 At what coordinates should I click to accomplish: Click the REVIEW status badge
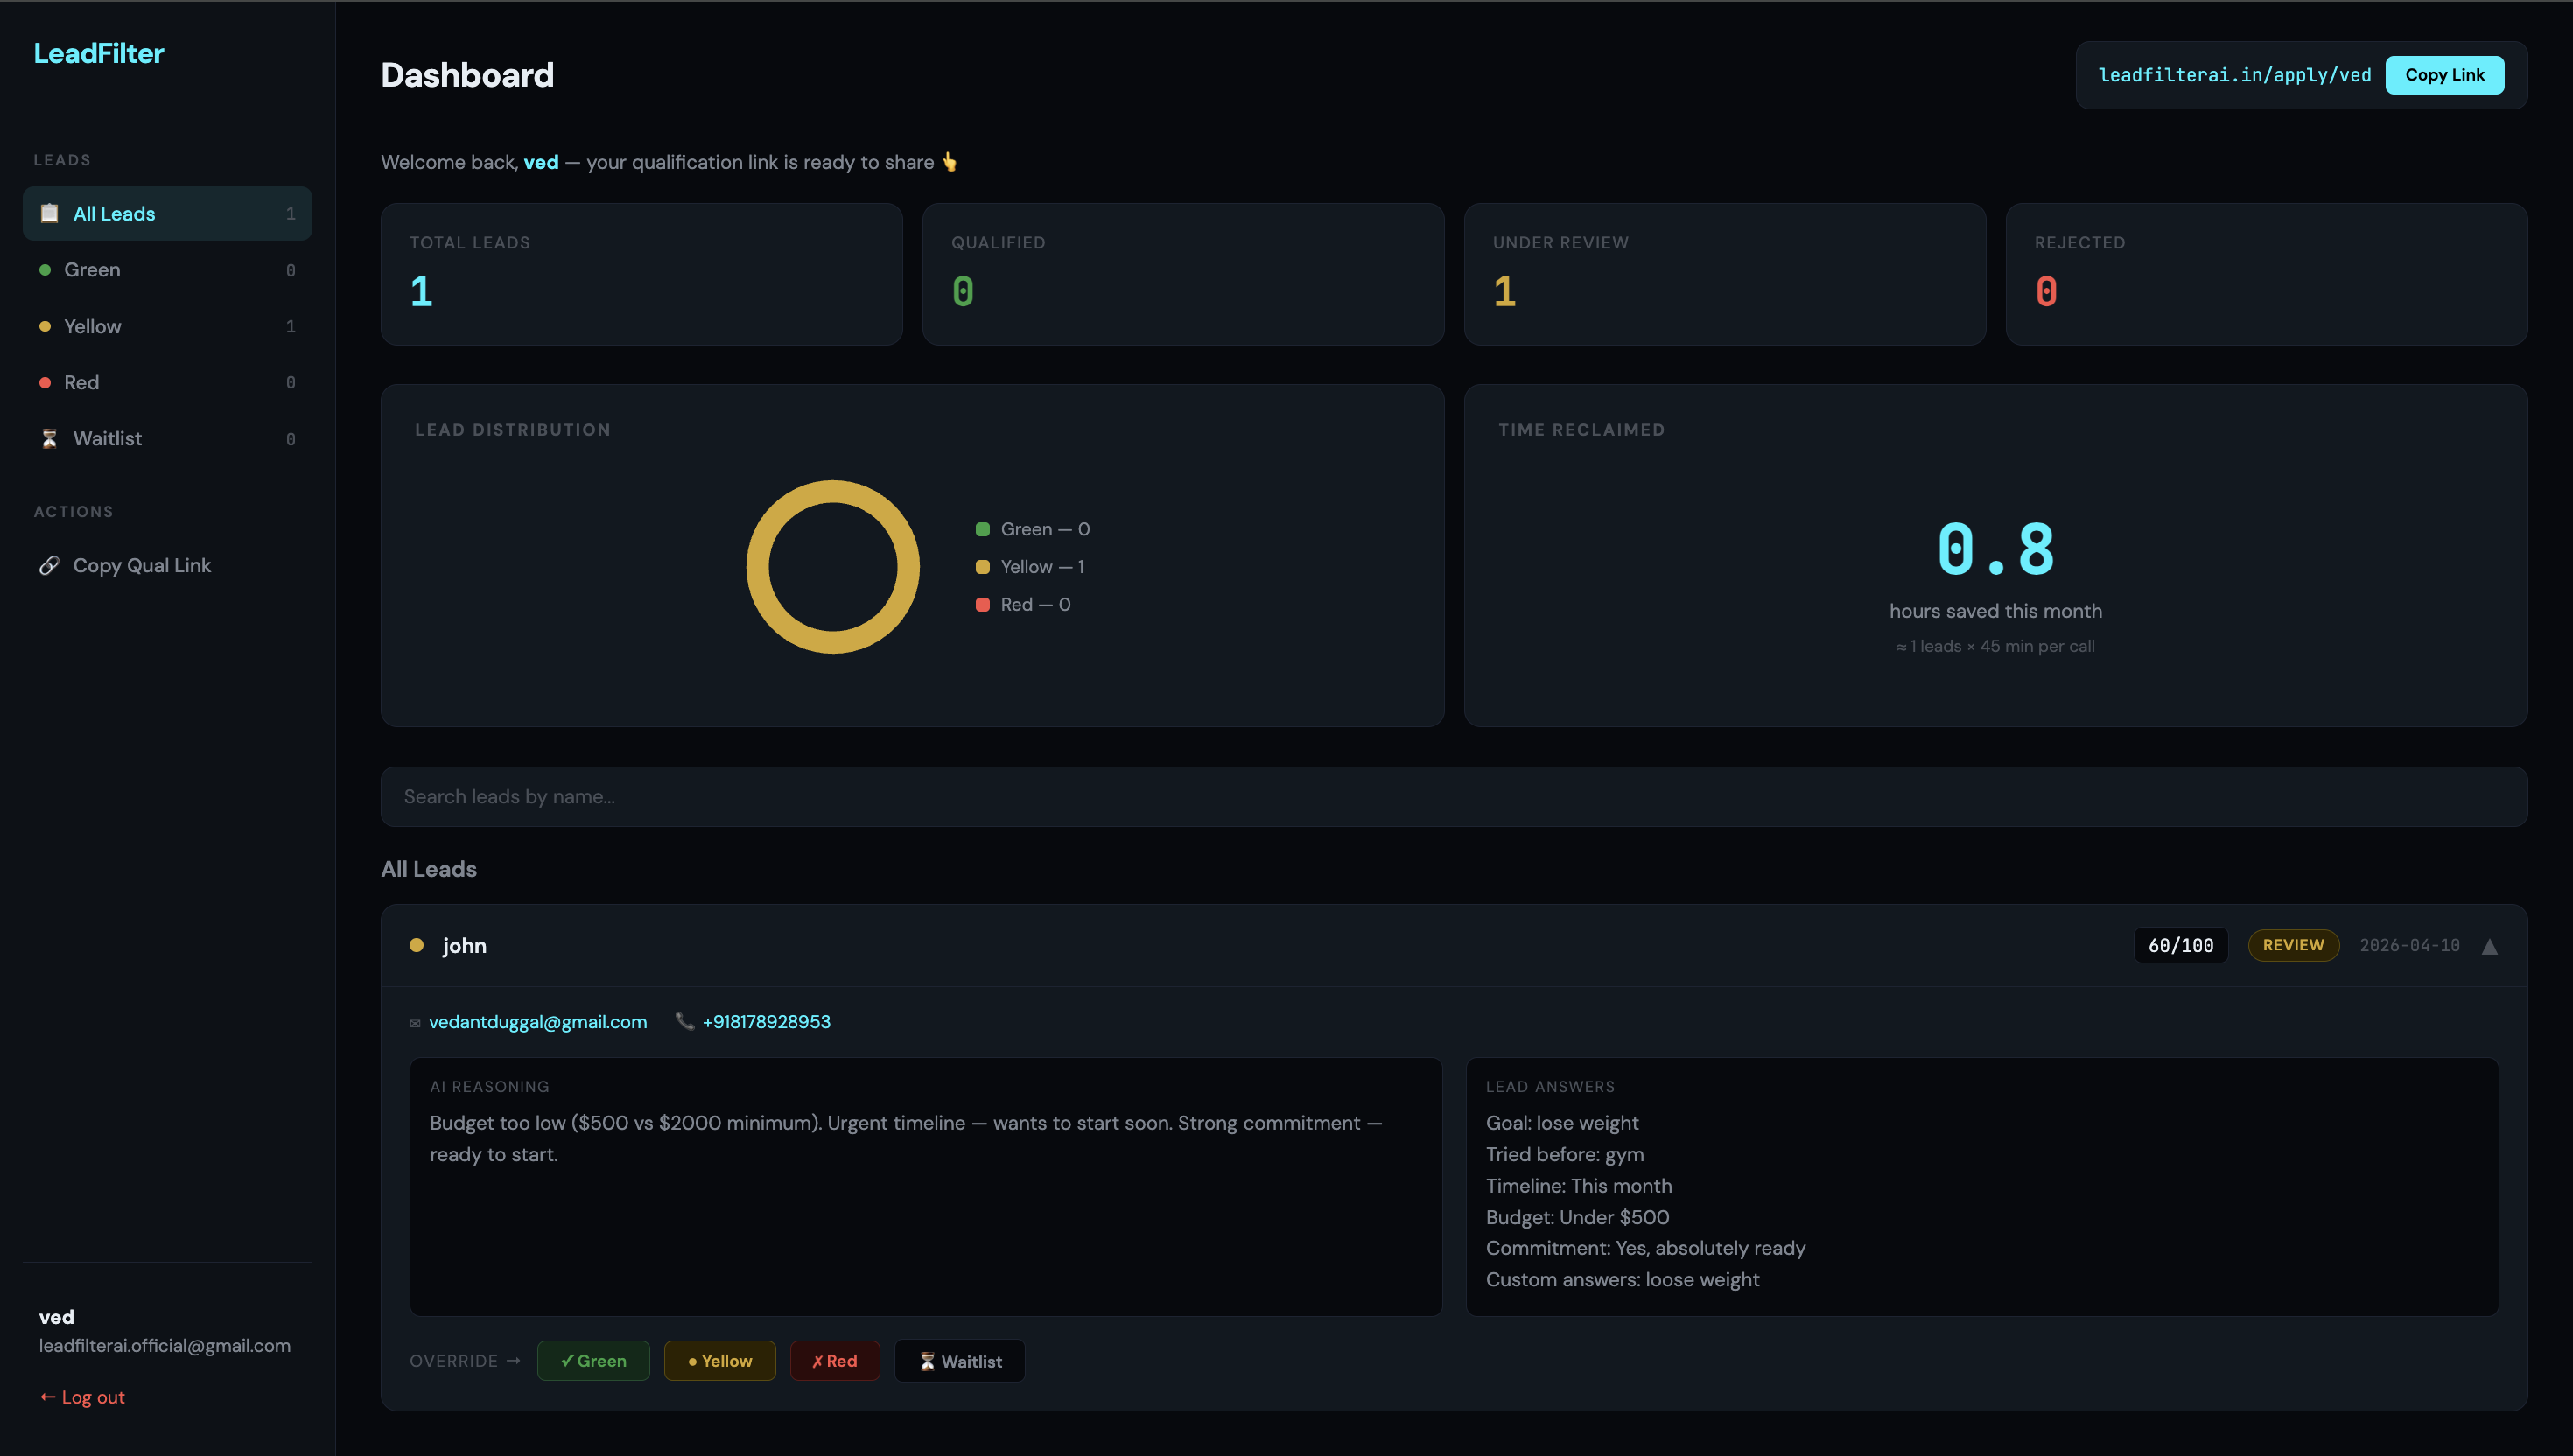coord(2292,945)
